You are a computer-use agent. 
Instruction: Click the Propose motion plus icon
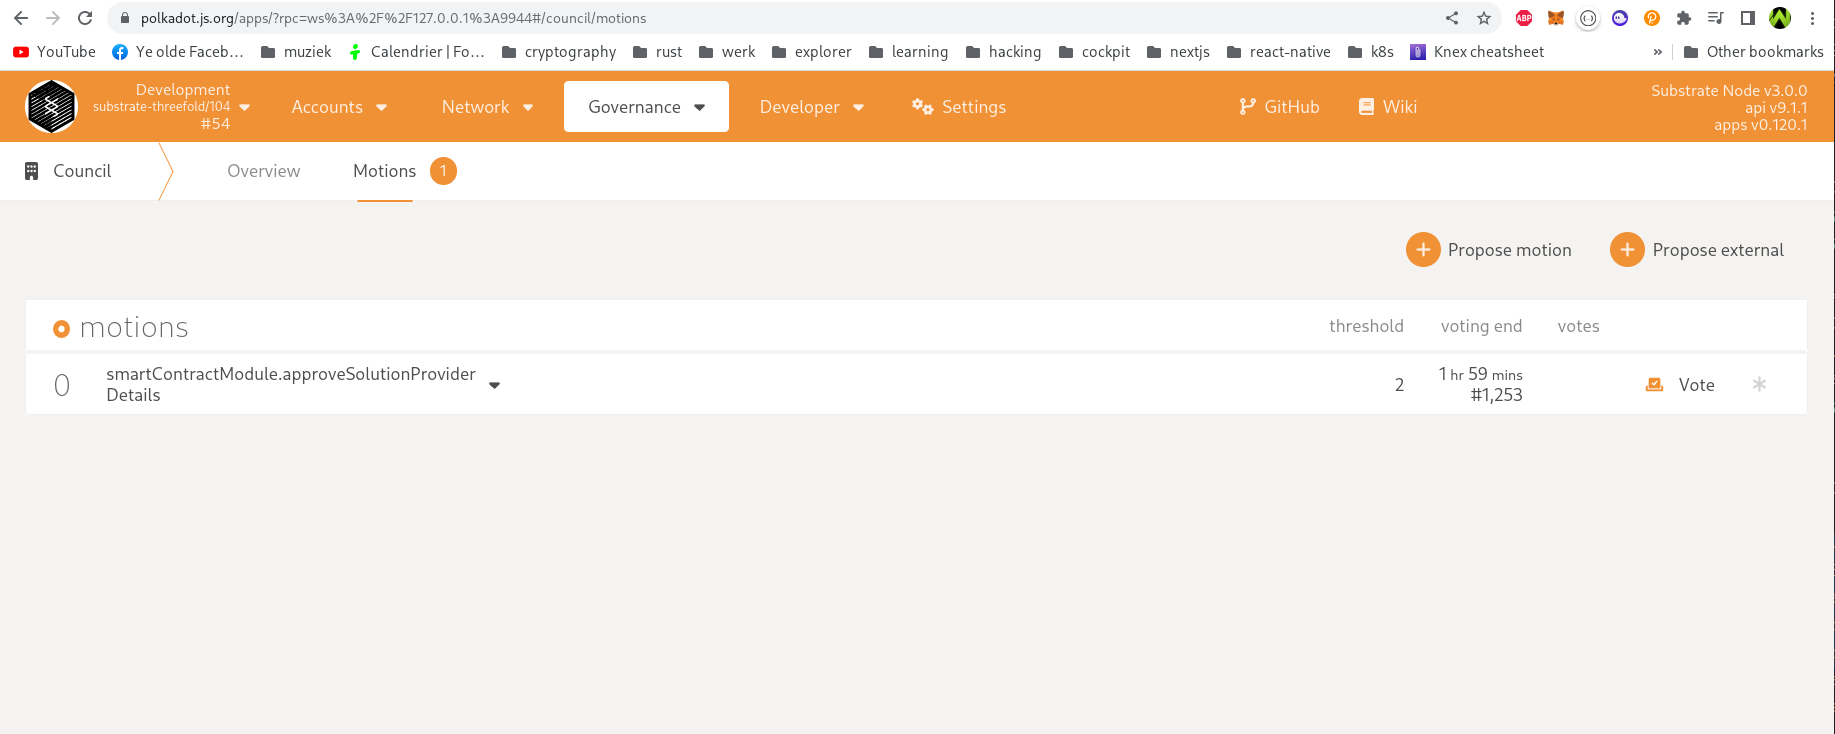[x=1422, y=250]
